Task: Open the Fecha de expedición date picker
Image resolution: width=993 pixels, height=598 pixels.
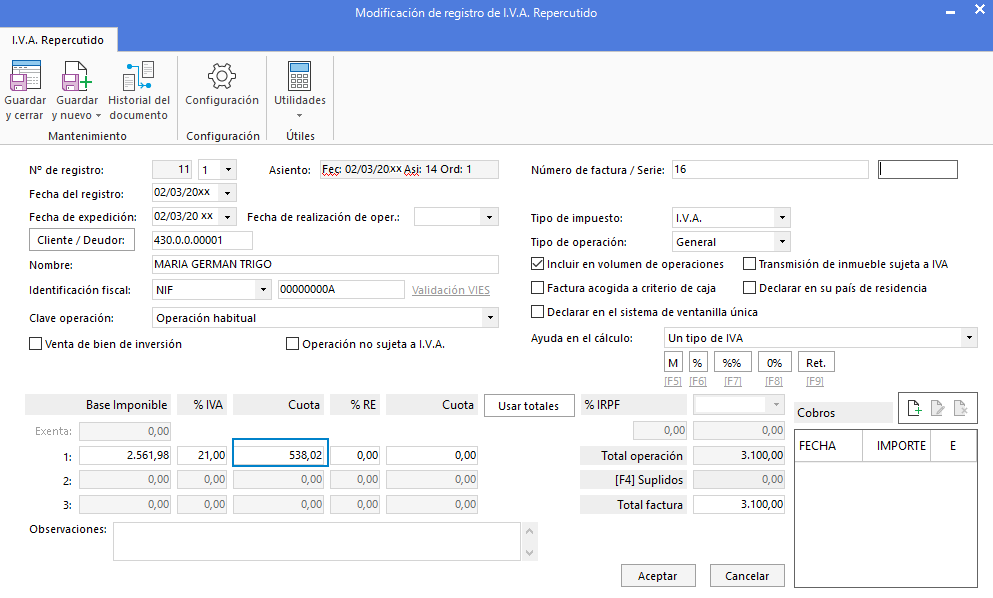Action: coord(227,217)
